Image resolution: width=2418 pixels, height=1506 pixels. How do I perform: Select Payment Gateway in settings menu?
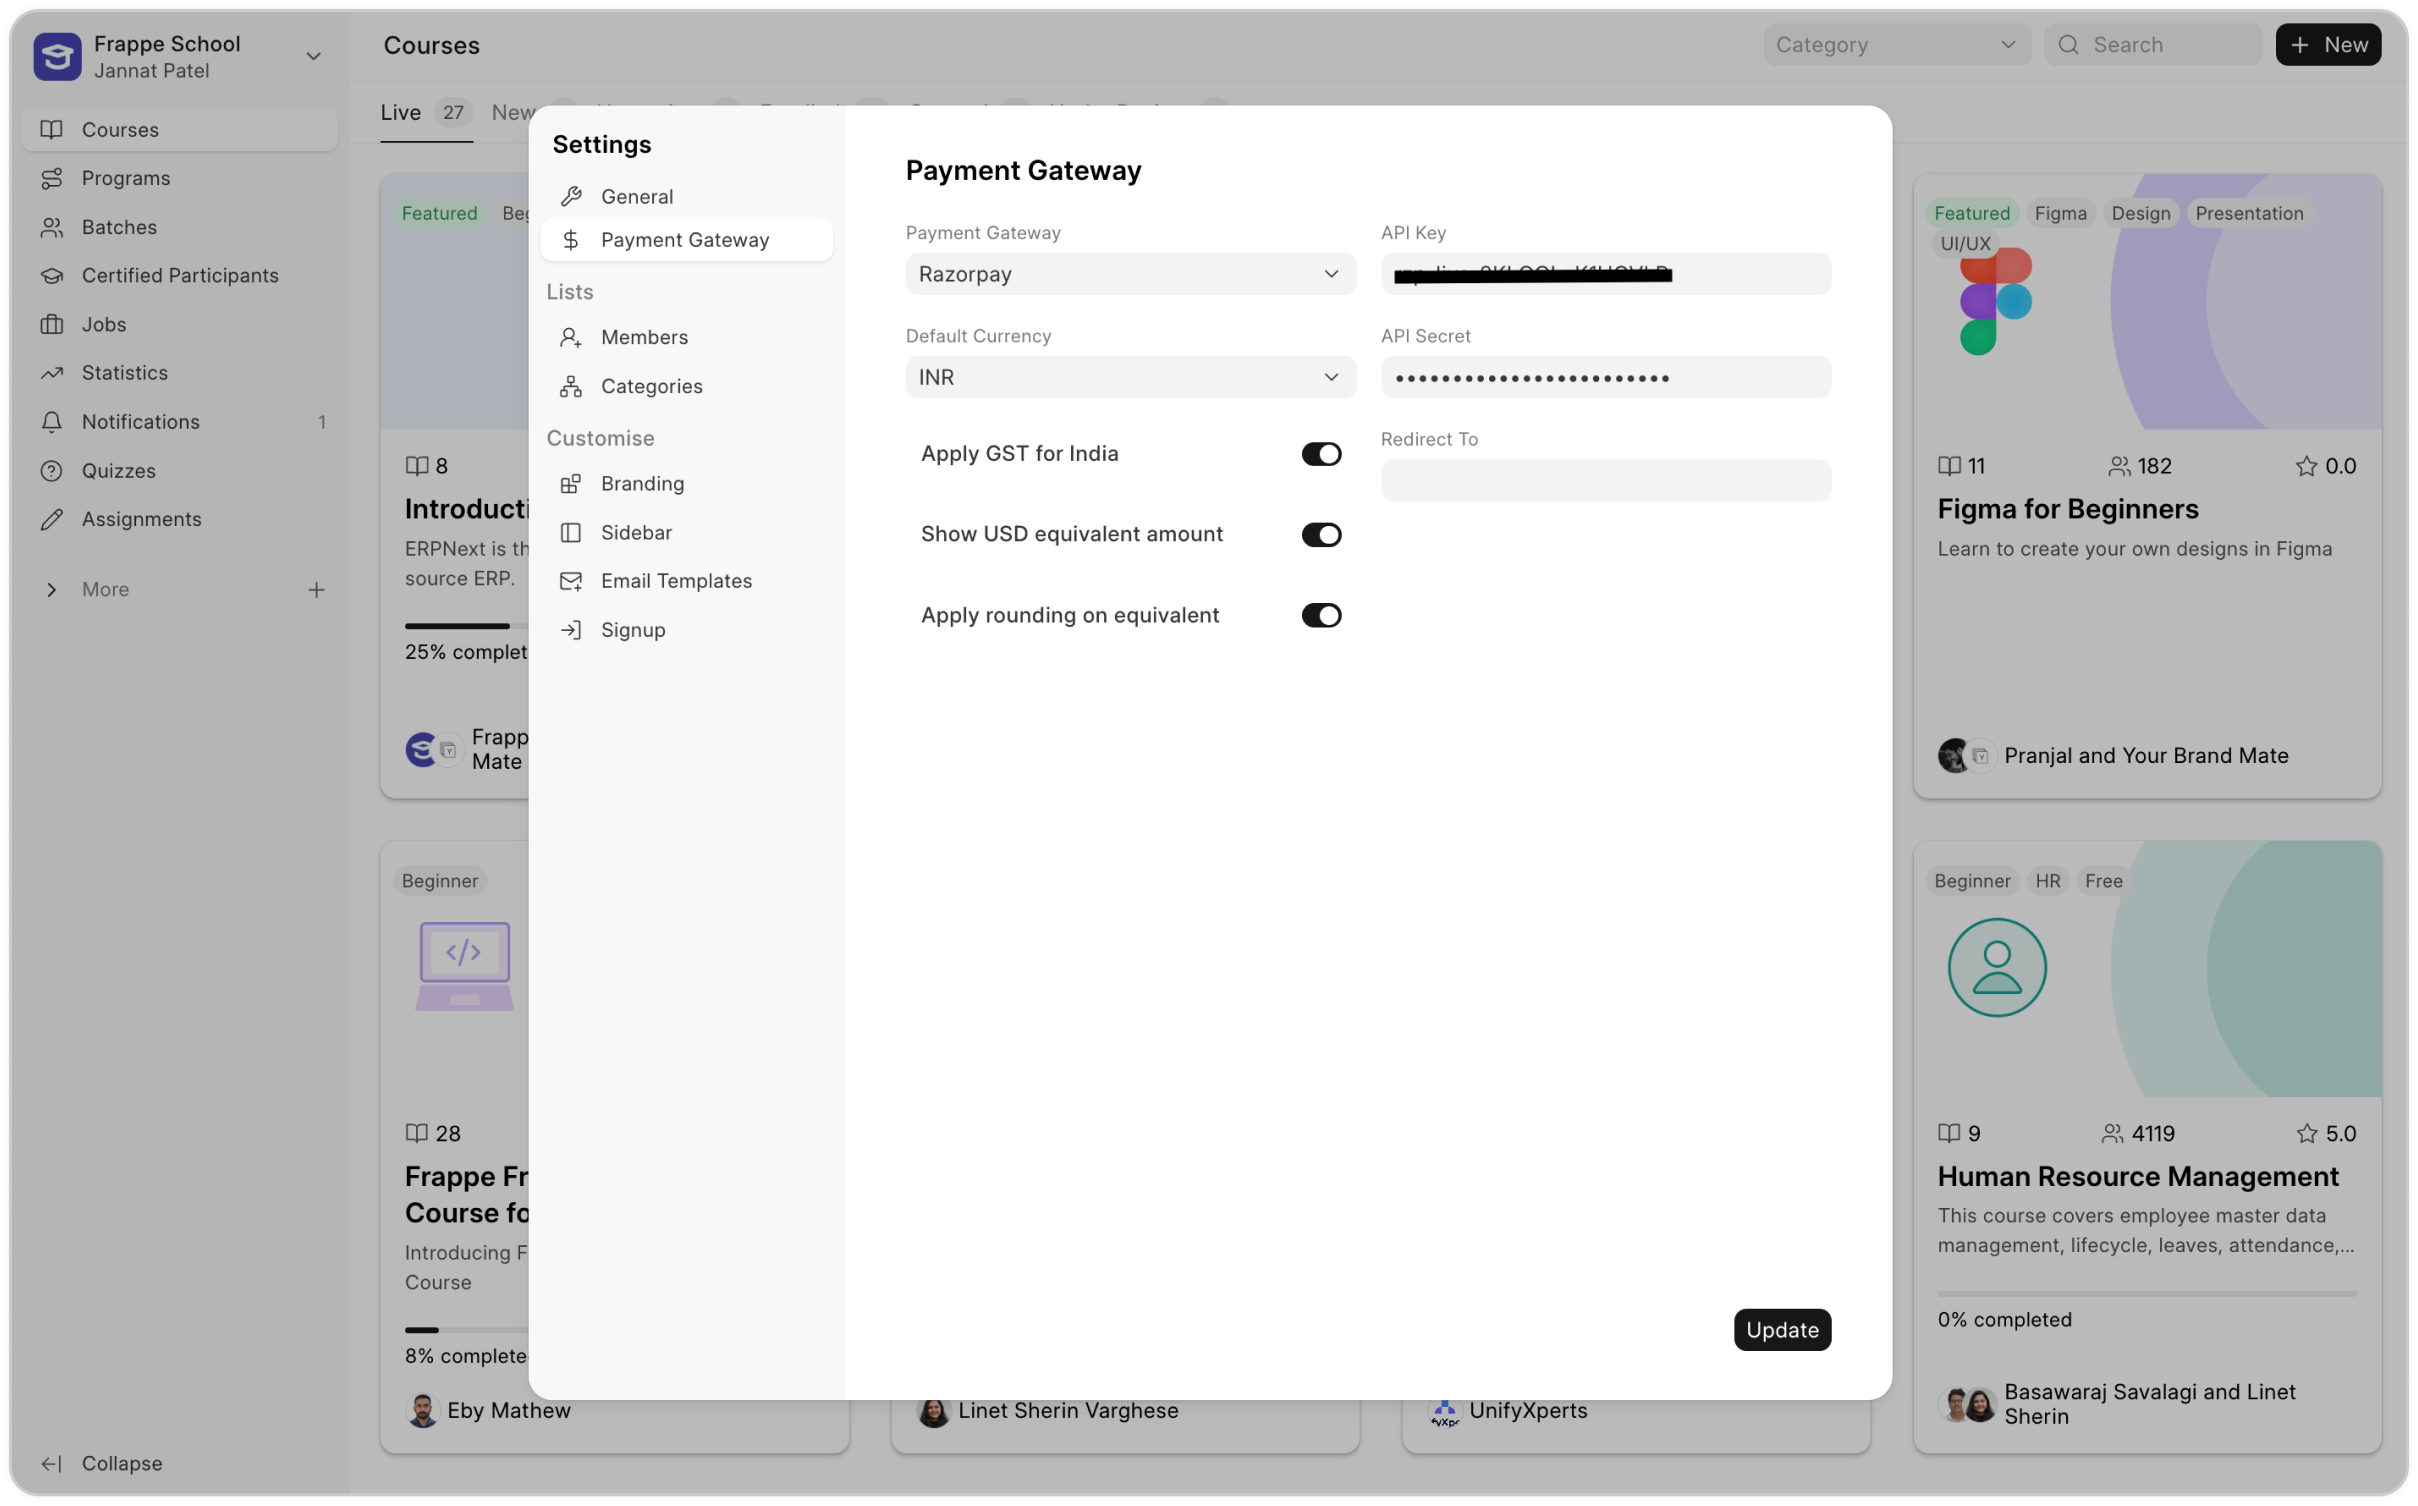point(685,240)
